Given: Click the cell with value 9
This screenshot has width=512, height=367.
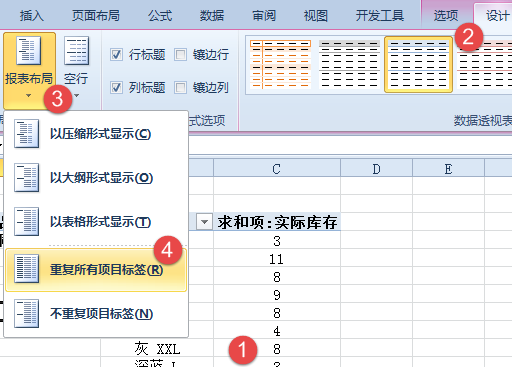Looking at the screenshot, I should pos(277,295).
